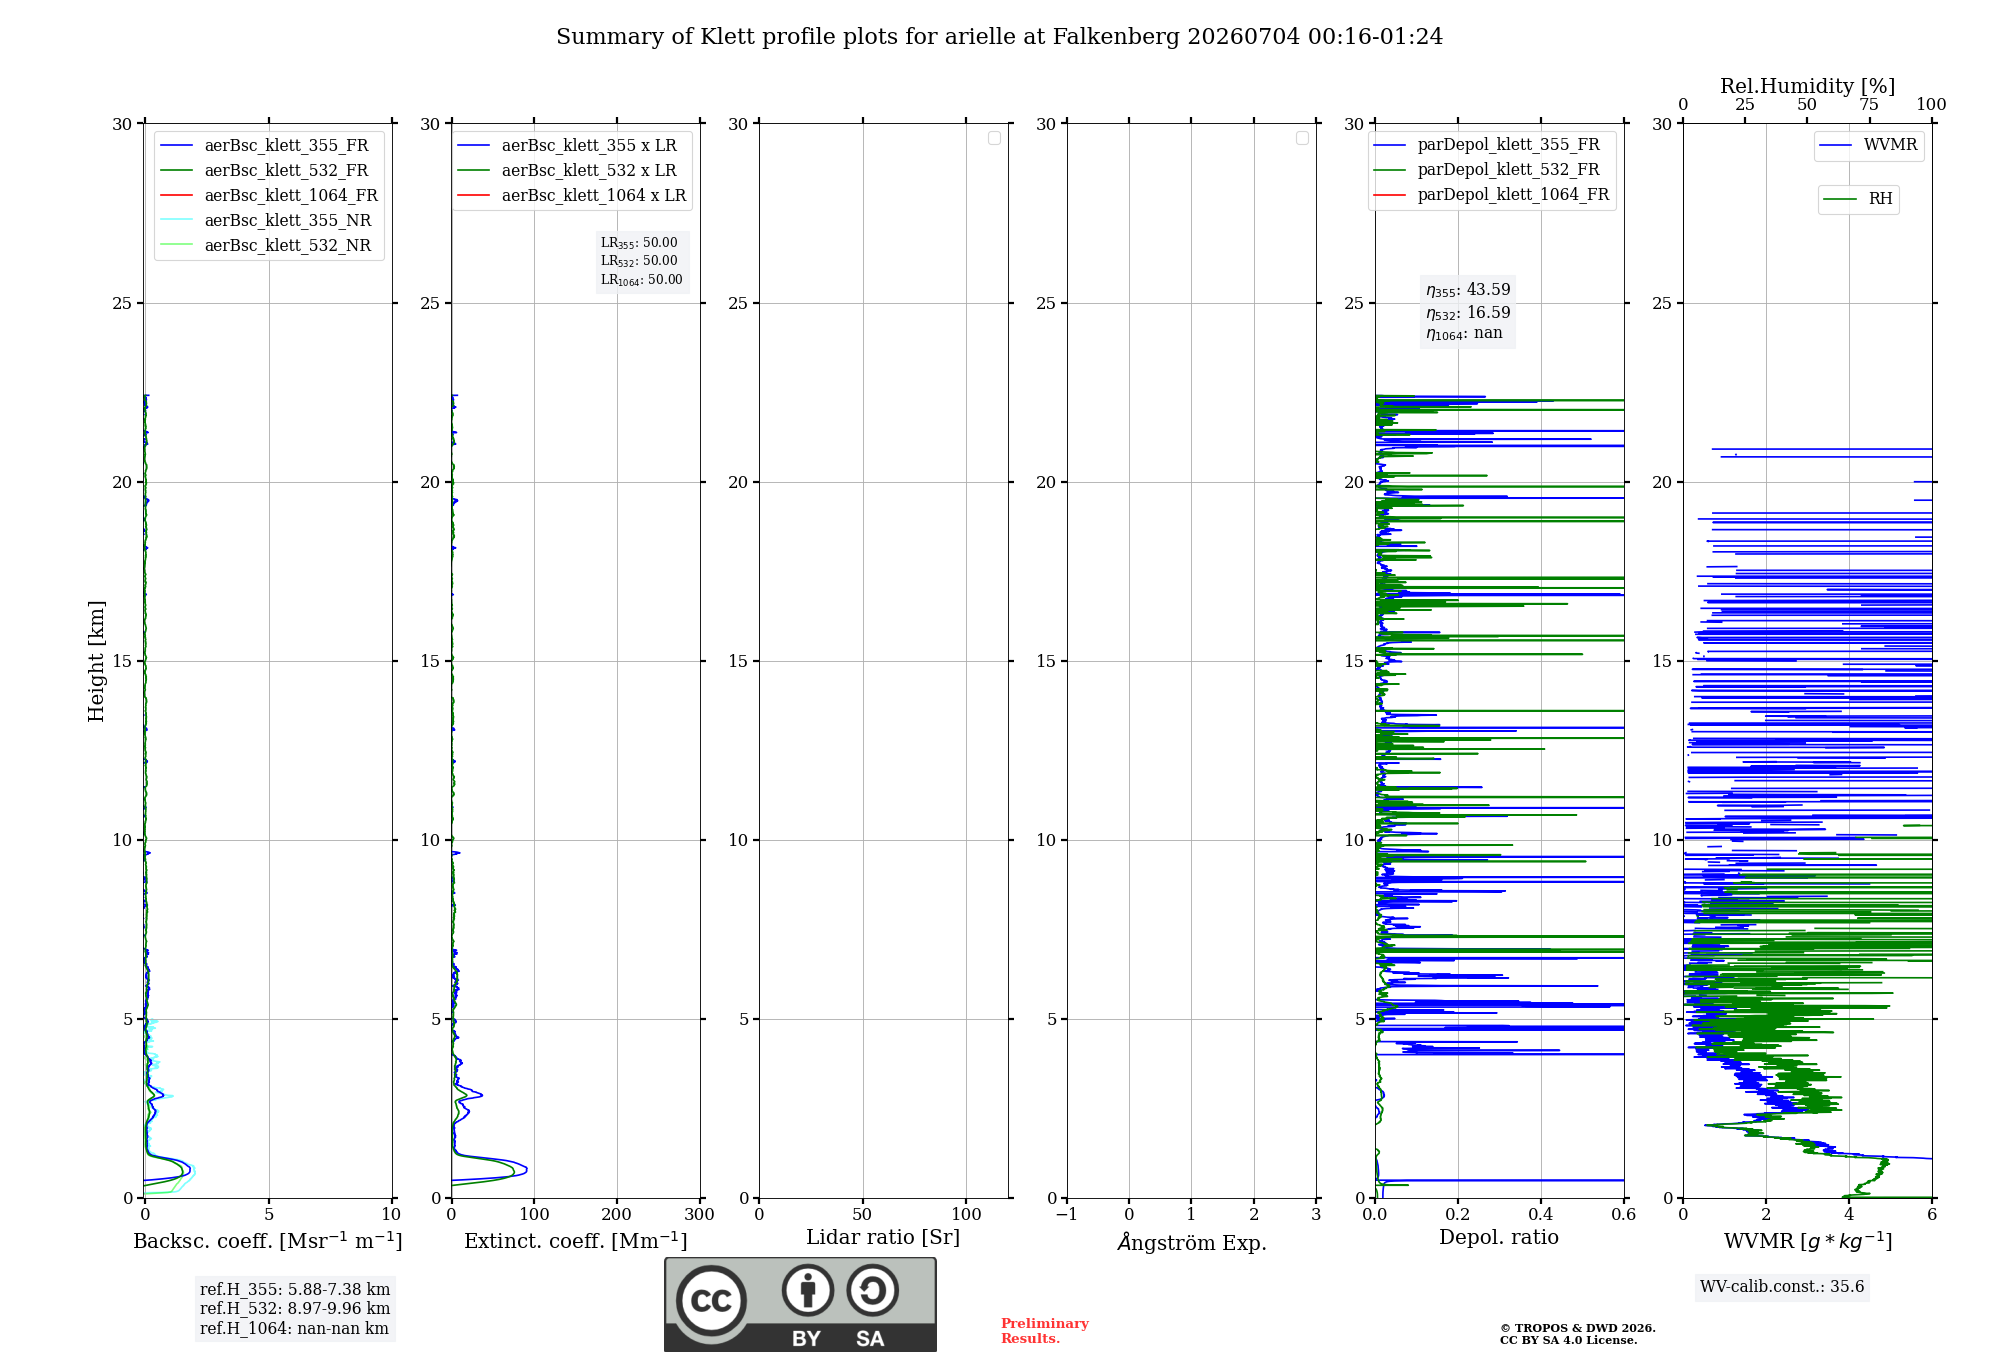Screen dimensions: 2000x1360
Task: Click the empty legend box in Lidar ratio panel
Action: [994, 138]
